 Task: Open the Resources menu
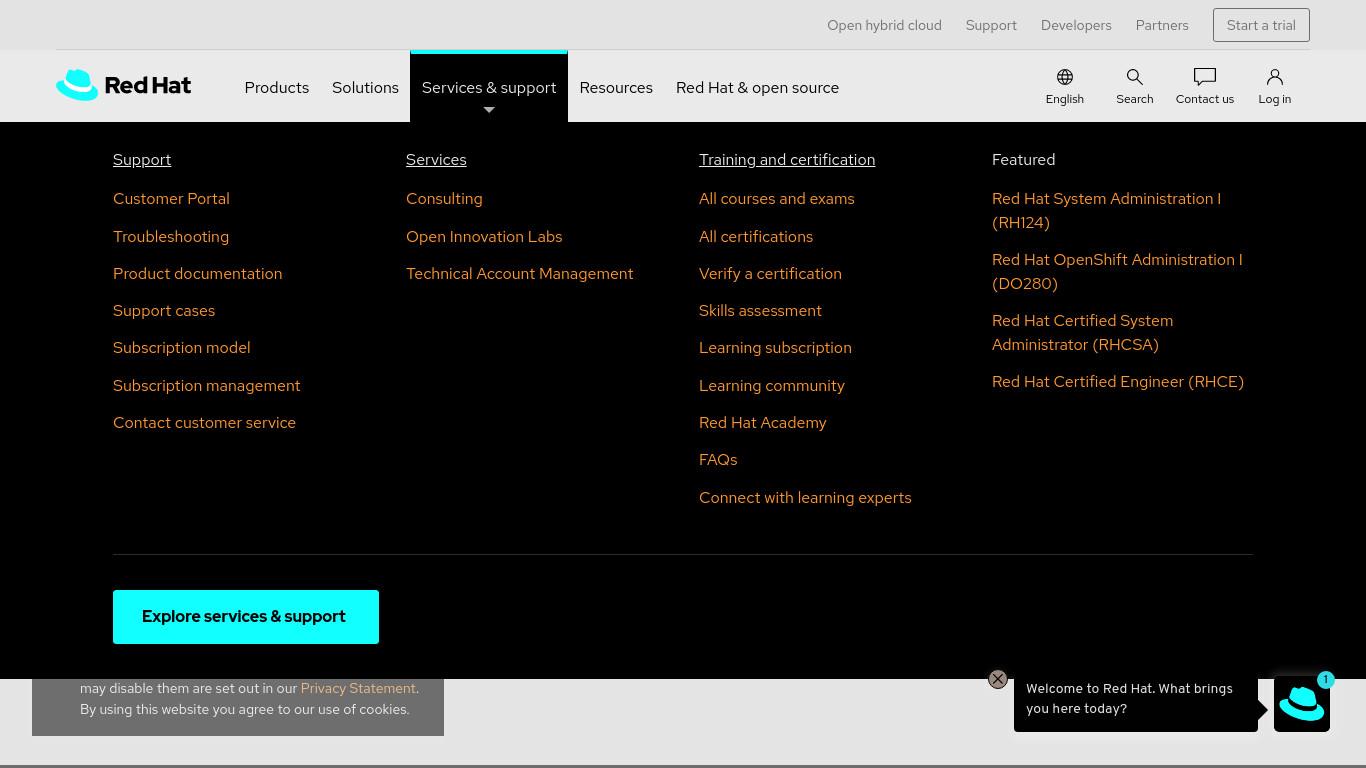tap(616, 87)
